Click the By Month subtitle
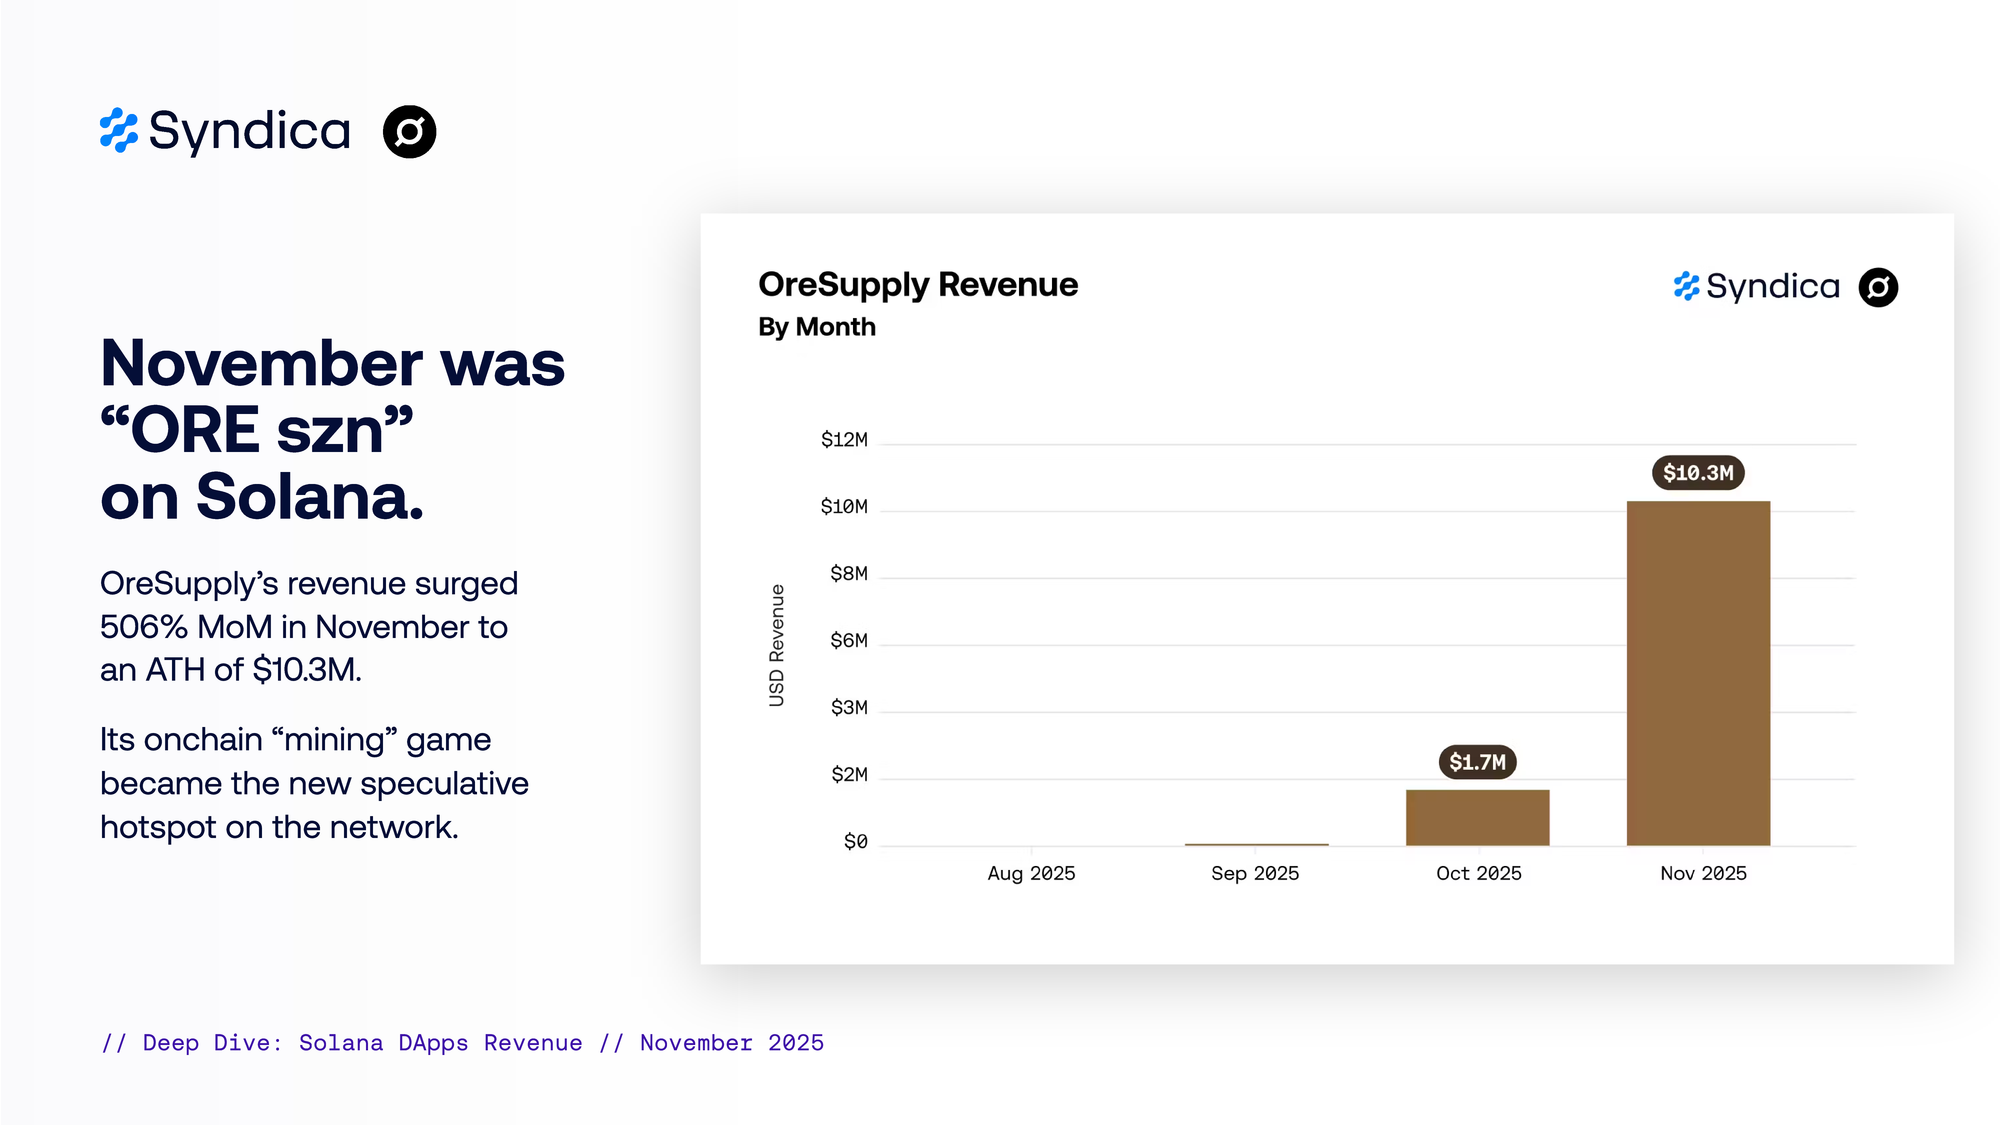 coord(816,327)
